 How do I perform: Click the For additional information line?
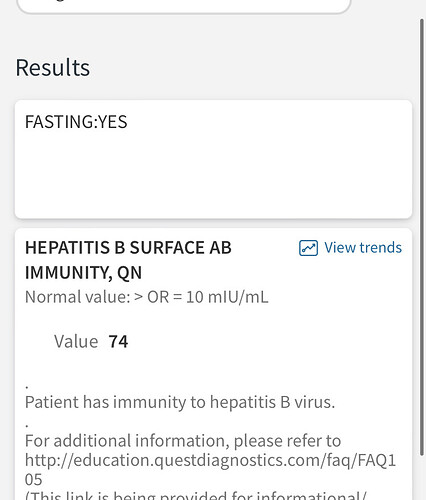(x=183, y=441)
